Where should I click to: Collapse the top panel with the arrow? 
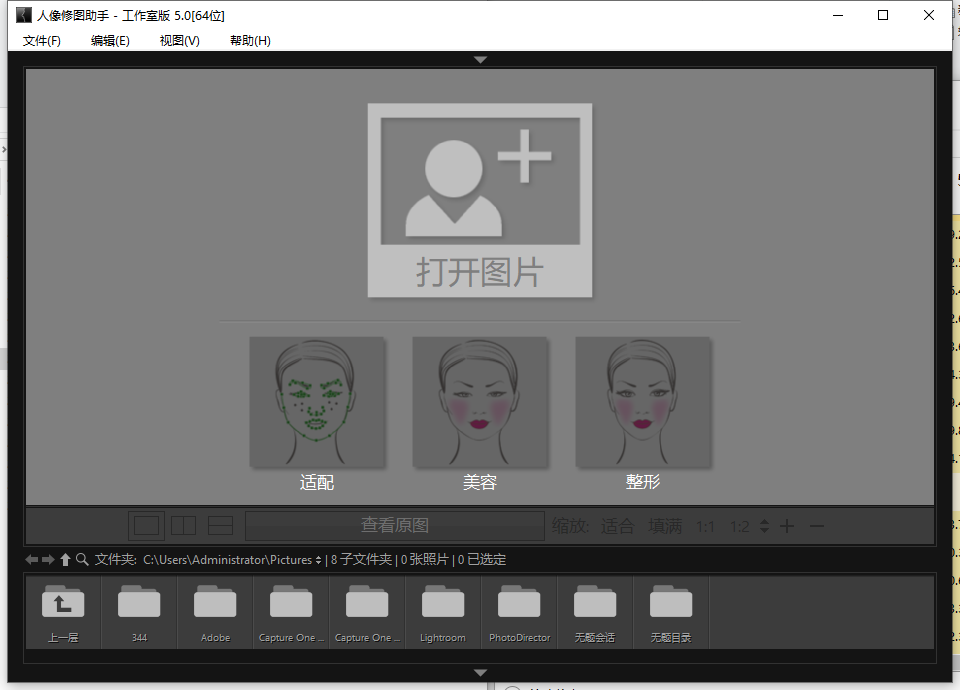pos(480,59)
